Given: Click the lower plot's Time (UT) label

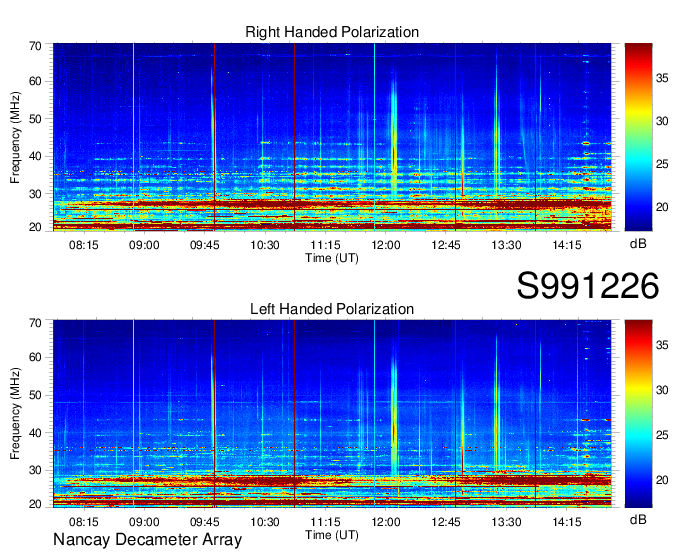Looking at the screenshot, I should (x=332, y=535).
